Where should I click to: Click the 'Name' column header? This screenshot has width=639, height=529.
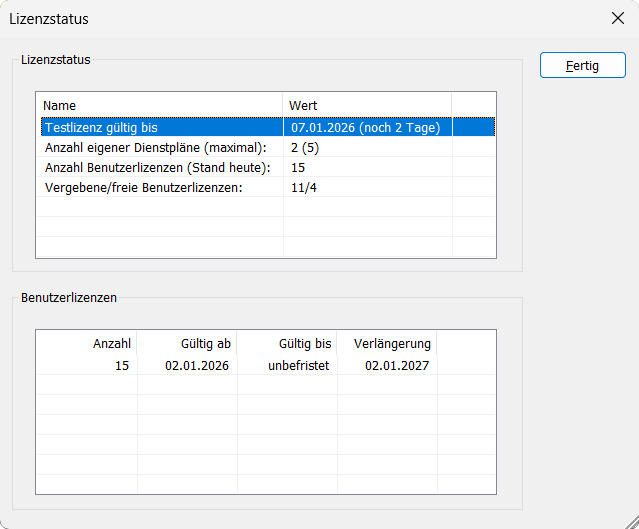click(x=160, y=106)
